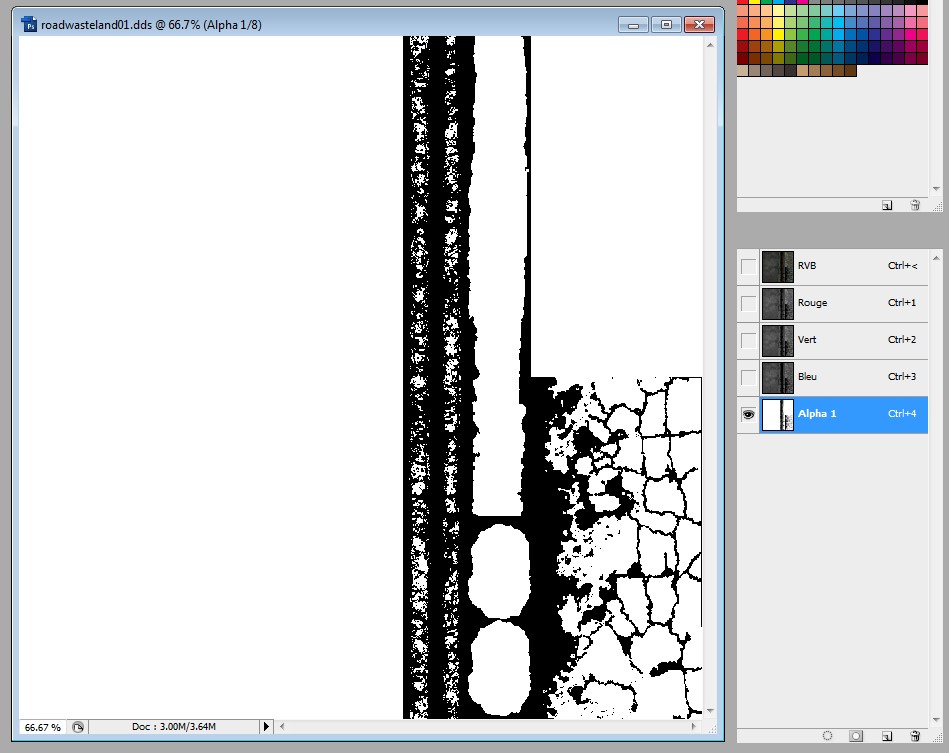
Task: Hide the Alpha 1 channel eye icon
Action: 749,414
